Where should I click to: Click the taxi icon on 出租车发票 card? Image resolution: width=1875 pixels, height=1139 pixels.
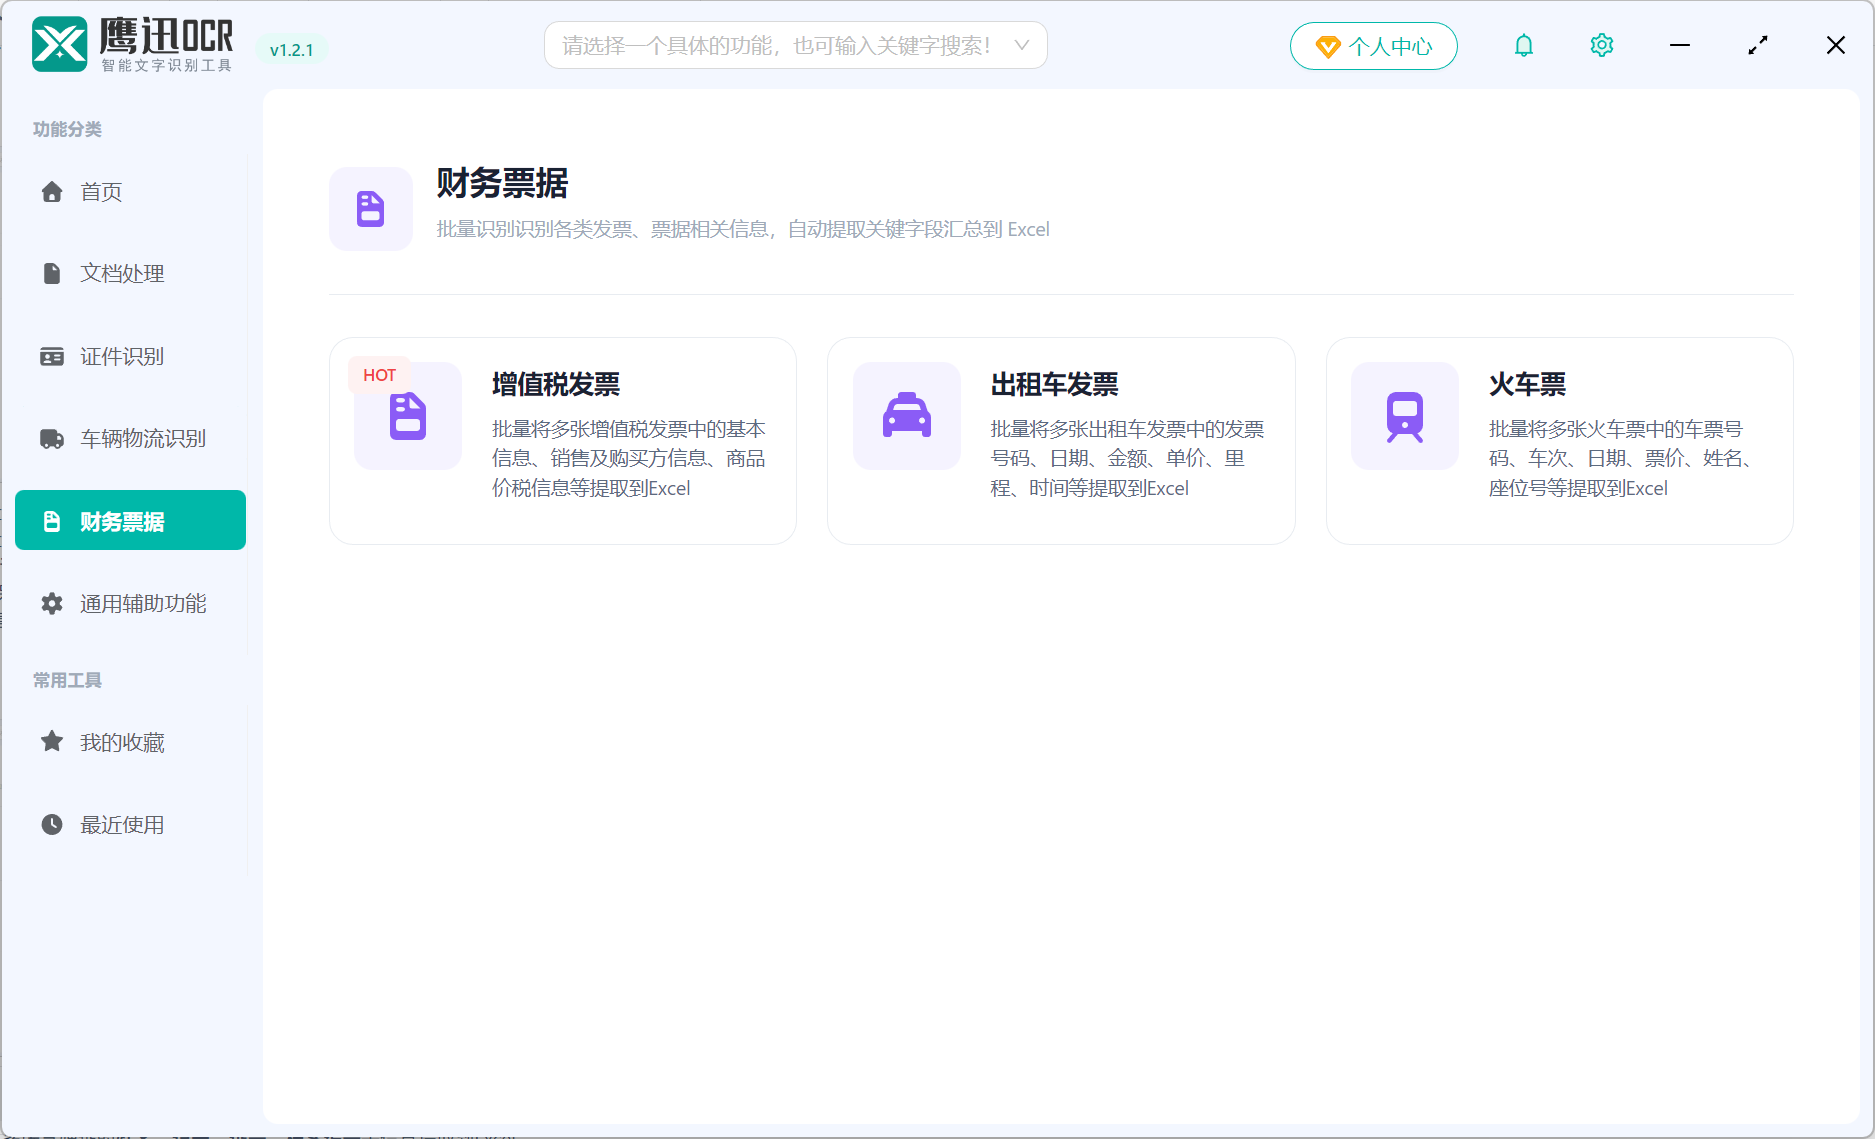pos(907,416)
